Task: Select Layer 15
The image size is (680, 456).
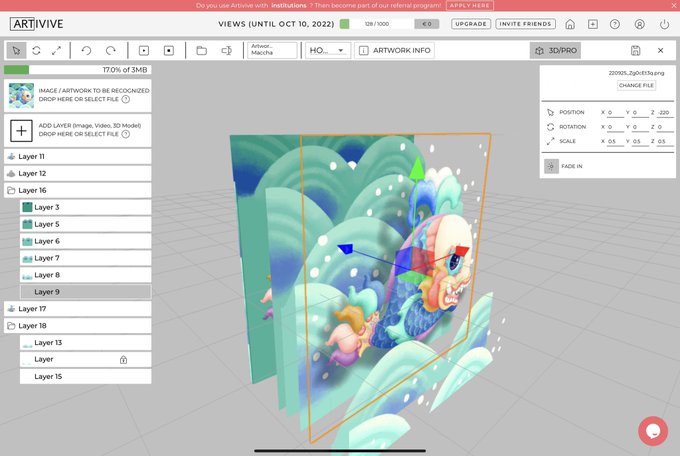Action: [85, 377]
